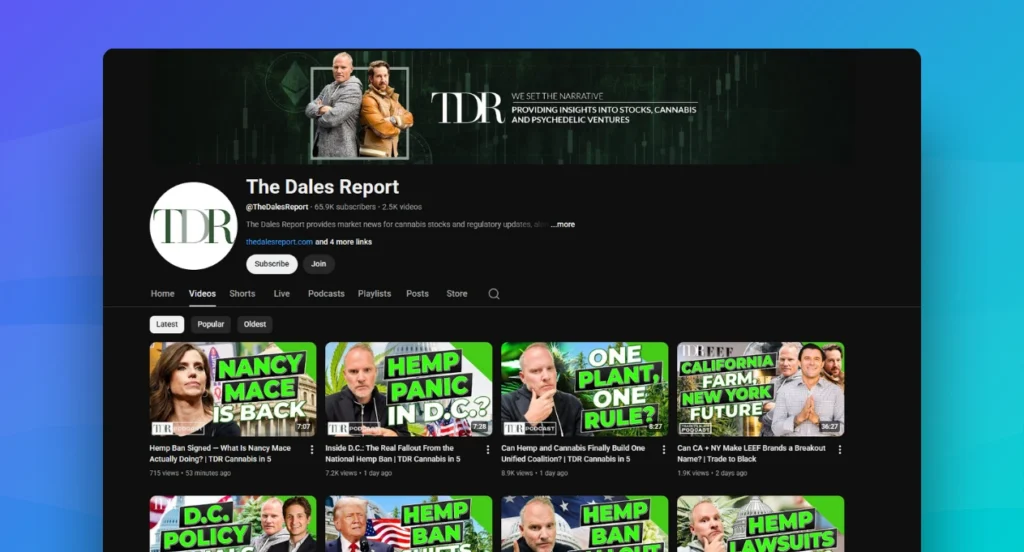Screen dimensions: 1024x552
Task: Play the 'California Farm, New York Future' thumbnail
Action: (761, 389)
